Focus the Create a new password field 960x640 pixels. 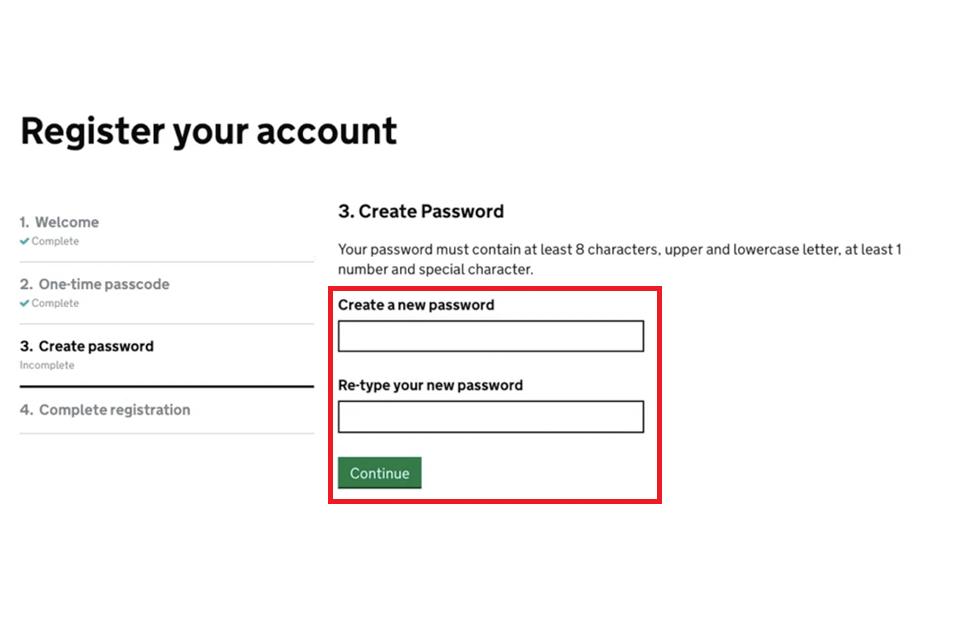pos(490,337)
